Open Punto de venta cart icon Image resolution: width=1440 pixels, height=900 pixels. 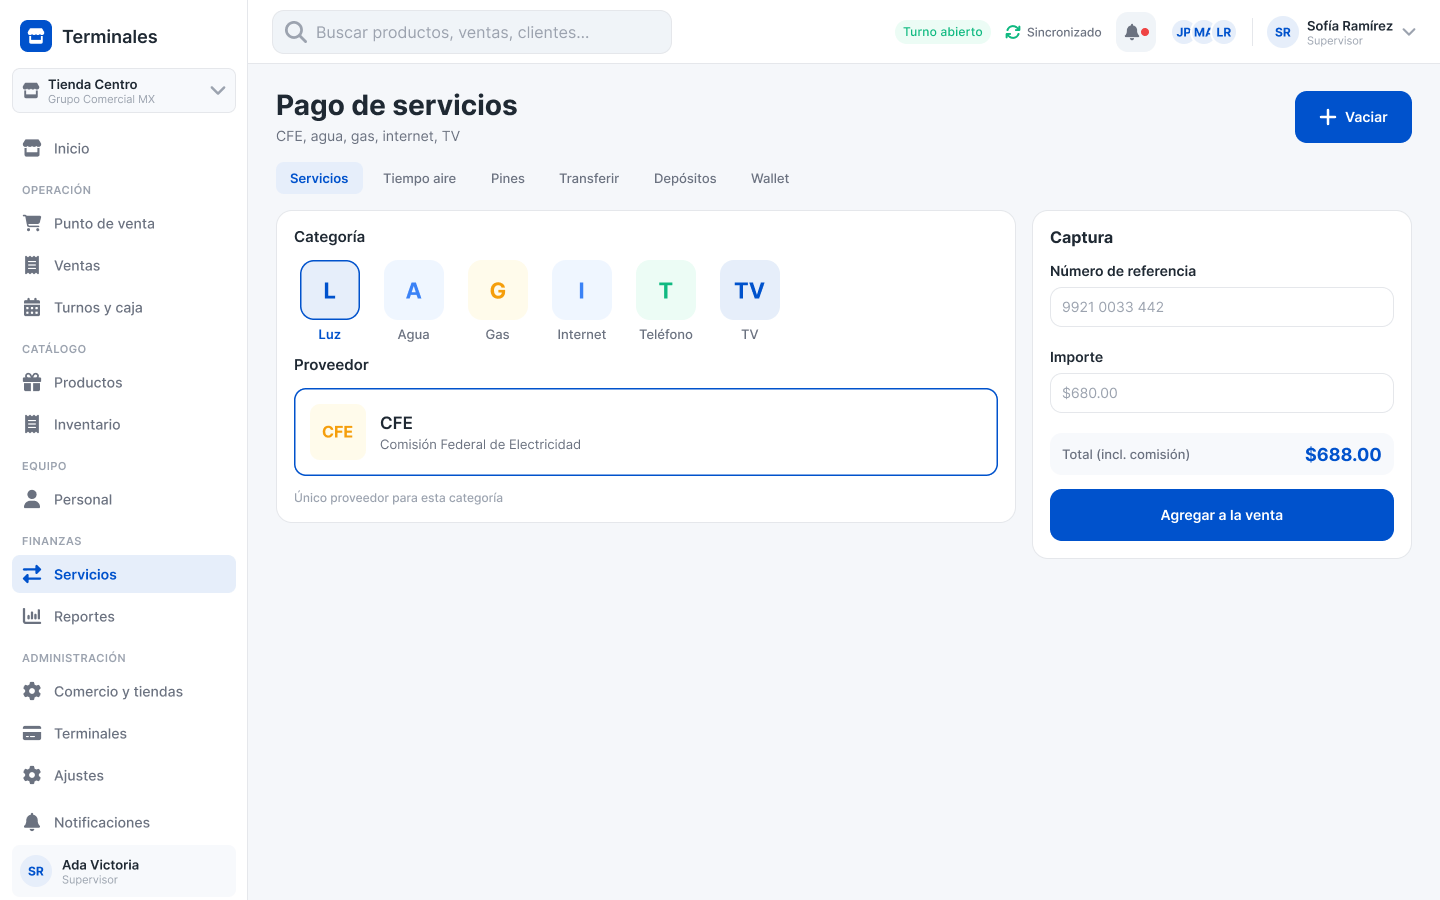click(x=32, y=223)
